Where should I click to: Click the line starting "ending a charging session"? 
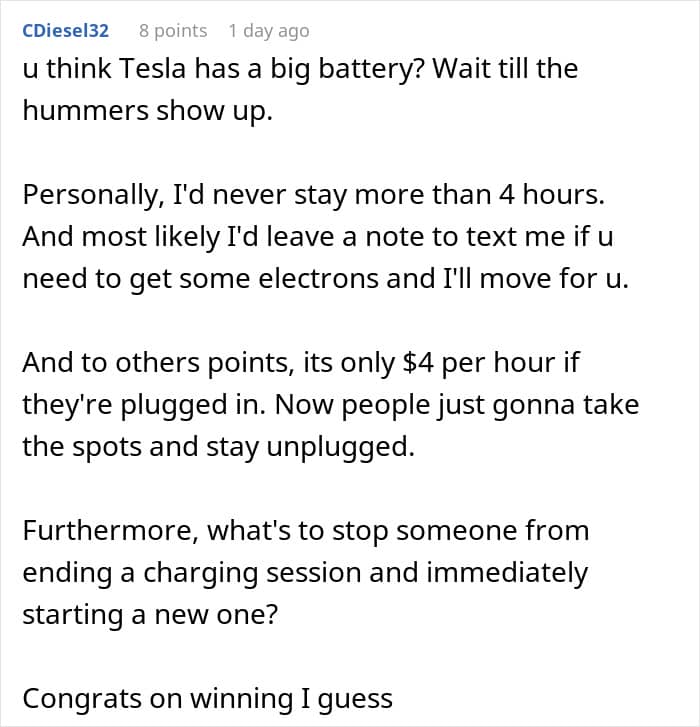pyautogui.click(x=305, y=572)
